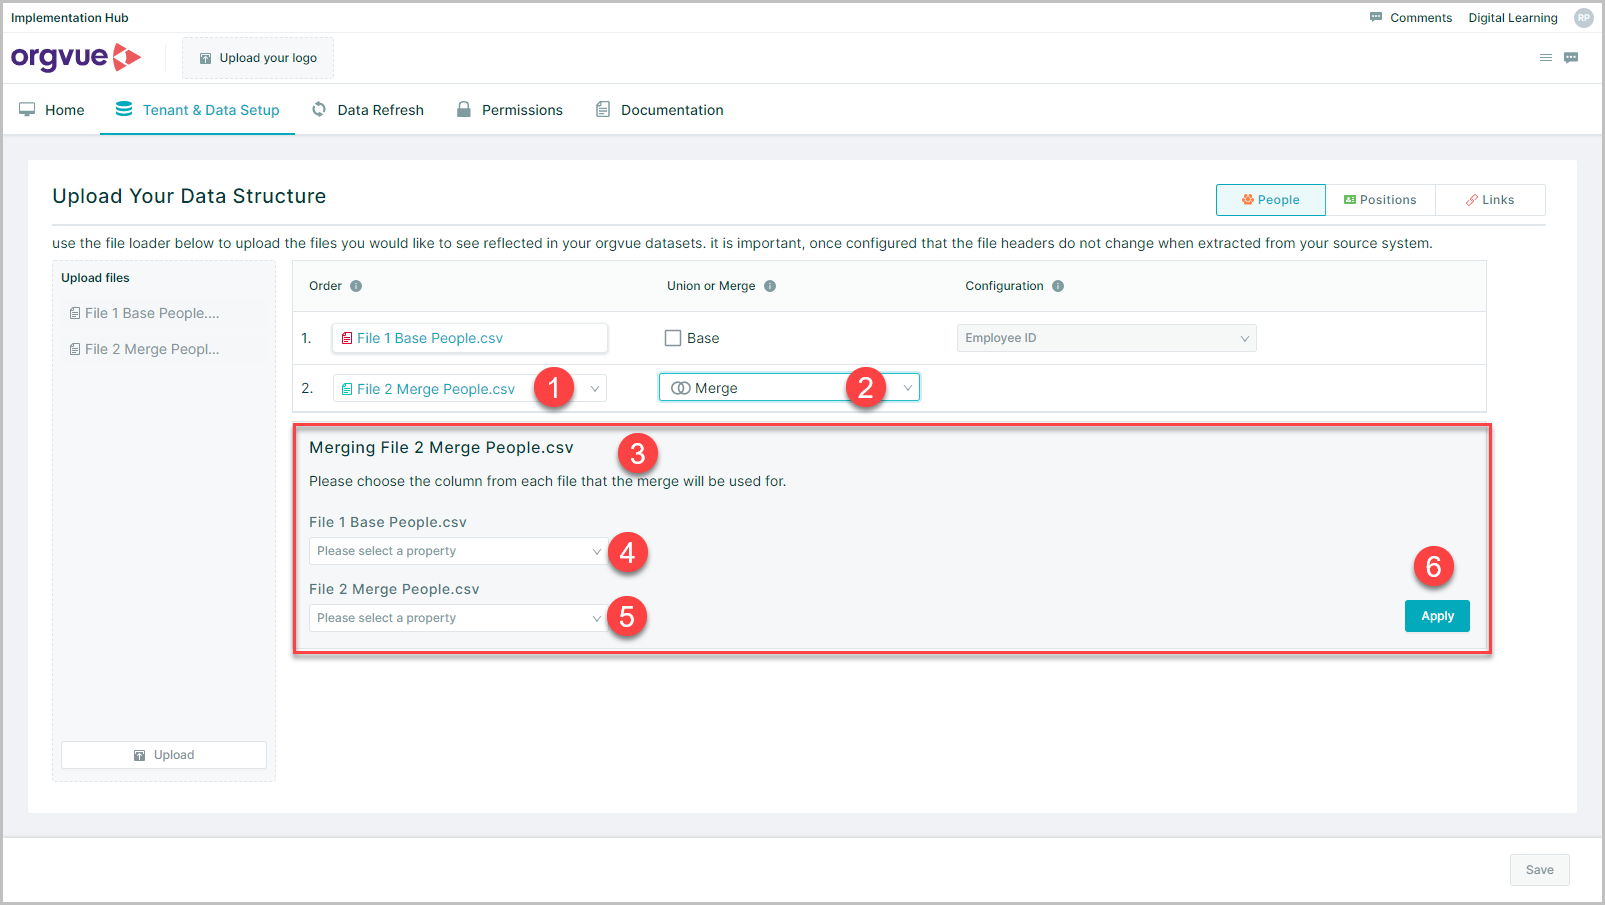Show info tooltip for Order

point(356,286)
